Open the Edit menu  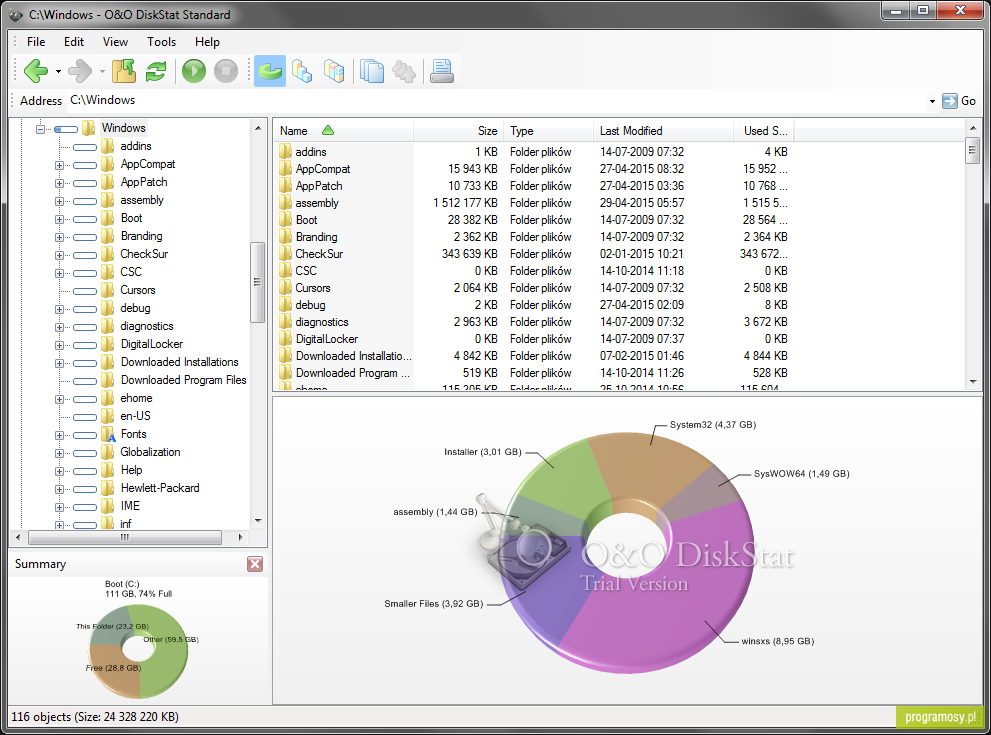point(74,42)
